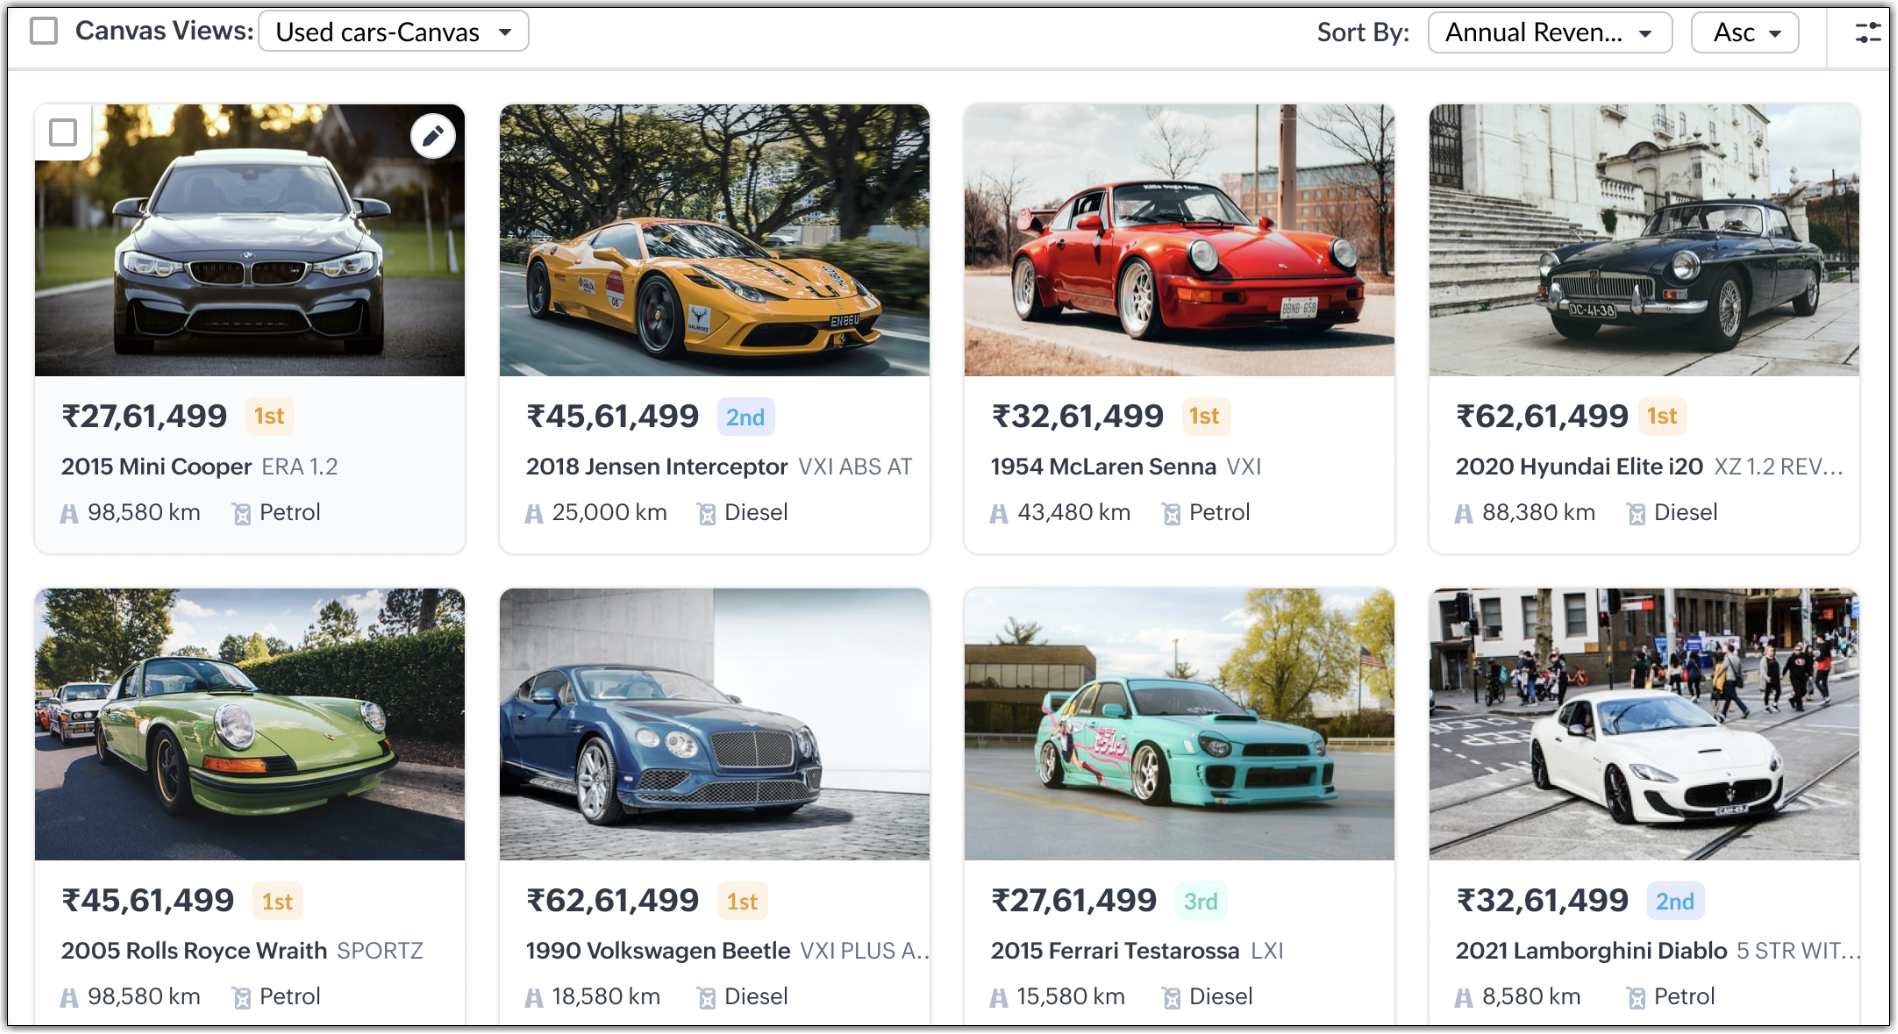Viewport: 1898px width, 1034px height.
Task: Open the 2021 Lamborghini Diablo record
Action: coord(1590,951)
